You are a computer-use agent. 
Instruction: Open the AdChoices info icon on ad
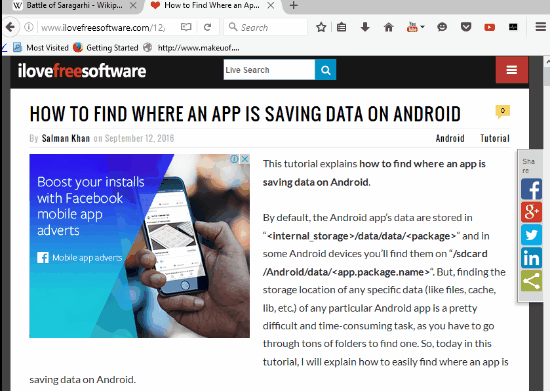tap(234, 159)
